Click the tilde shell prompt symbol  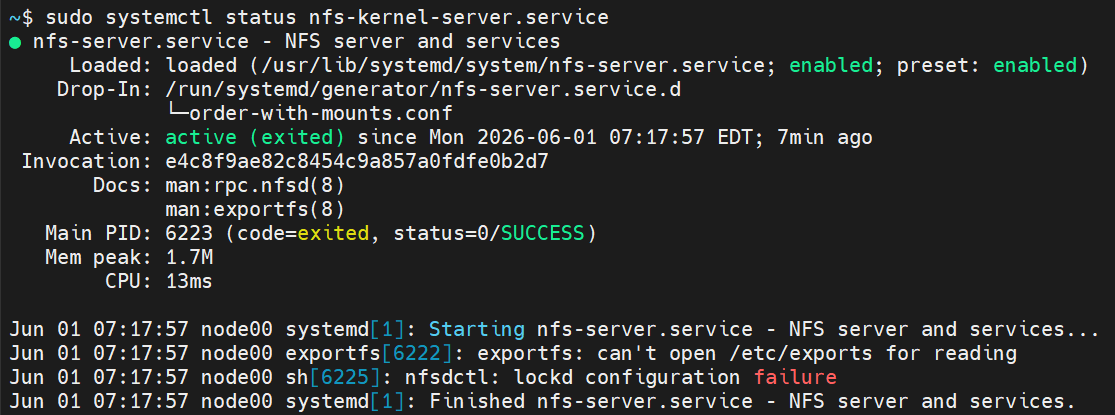14,16
